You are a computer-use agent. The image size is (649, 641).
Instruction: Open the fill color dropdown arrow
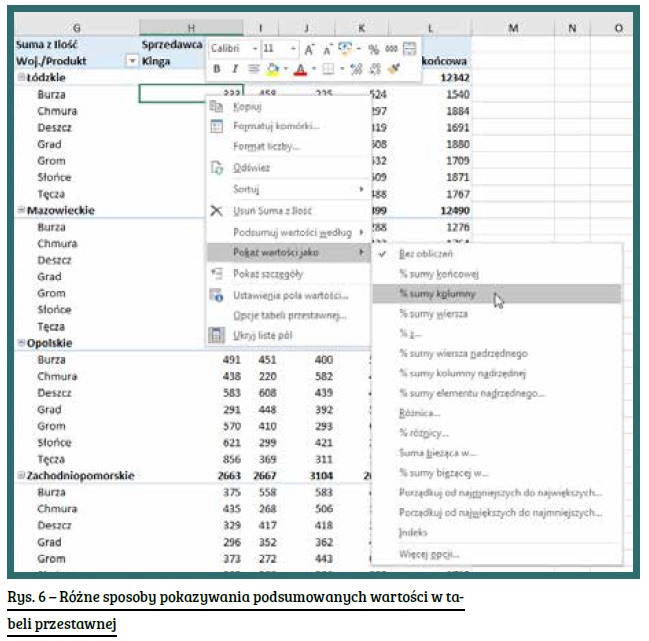click(x=286, y=69)
